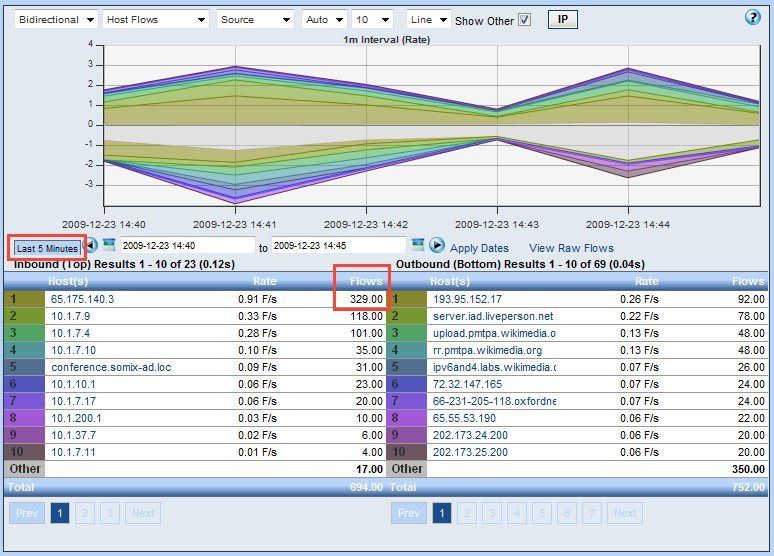Open outbound host upload.pmtpa.wikimedia.o
Viewport: 774px width, 556px height.
[x=495, y=333]
